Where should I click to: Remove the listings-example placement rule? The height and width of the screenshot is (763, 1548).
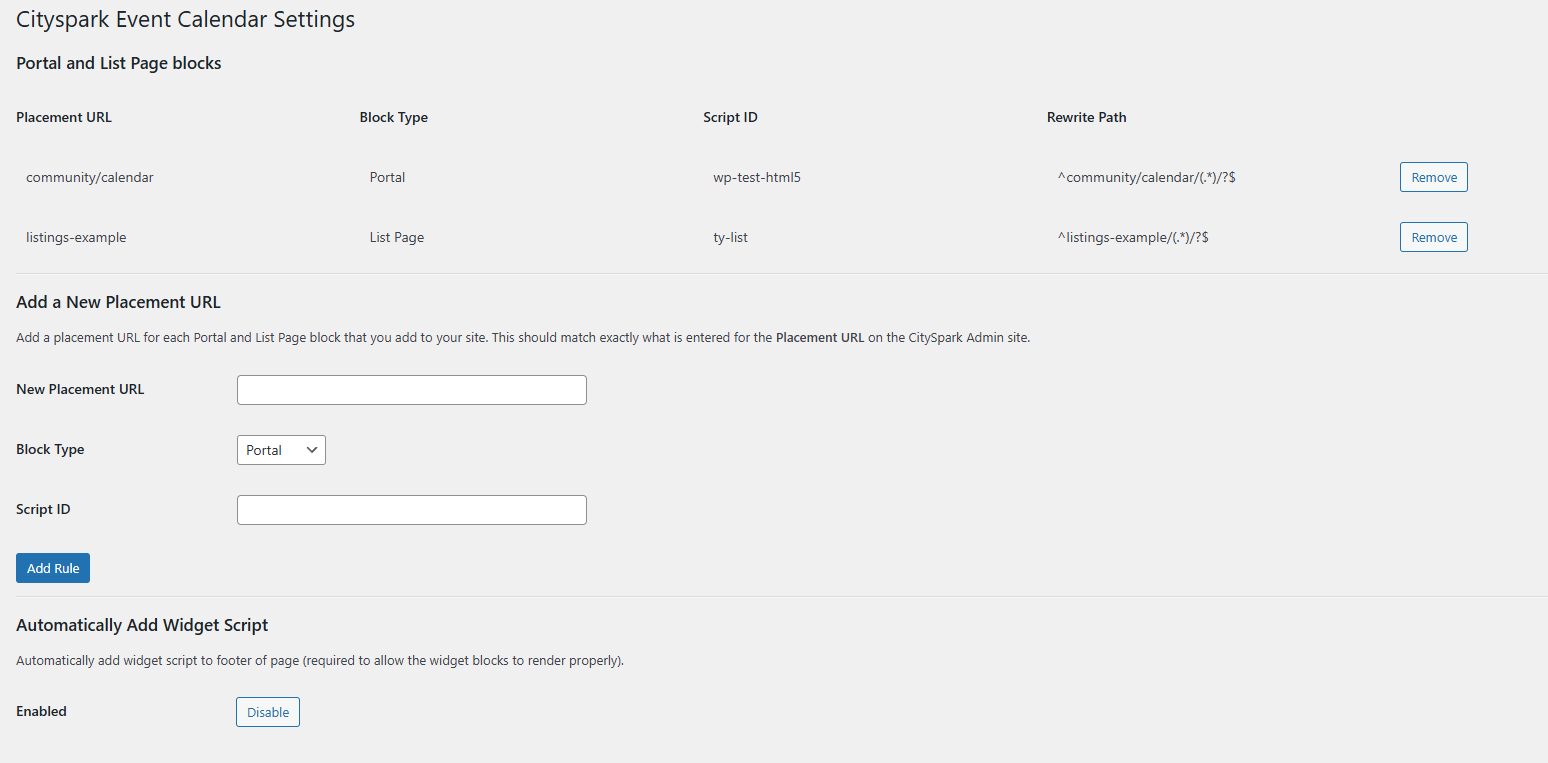pyautogui.click(x=1433, y=237)
